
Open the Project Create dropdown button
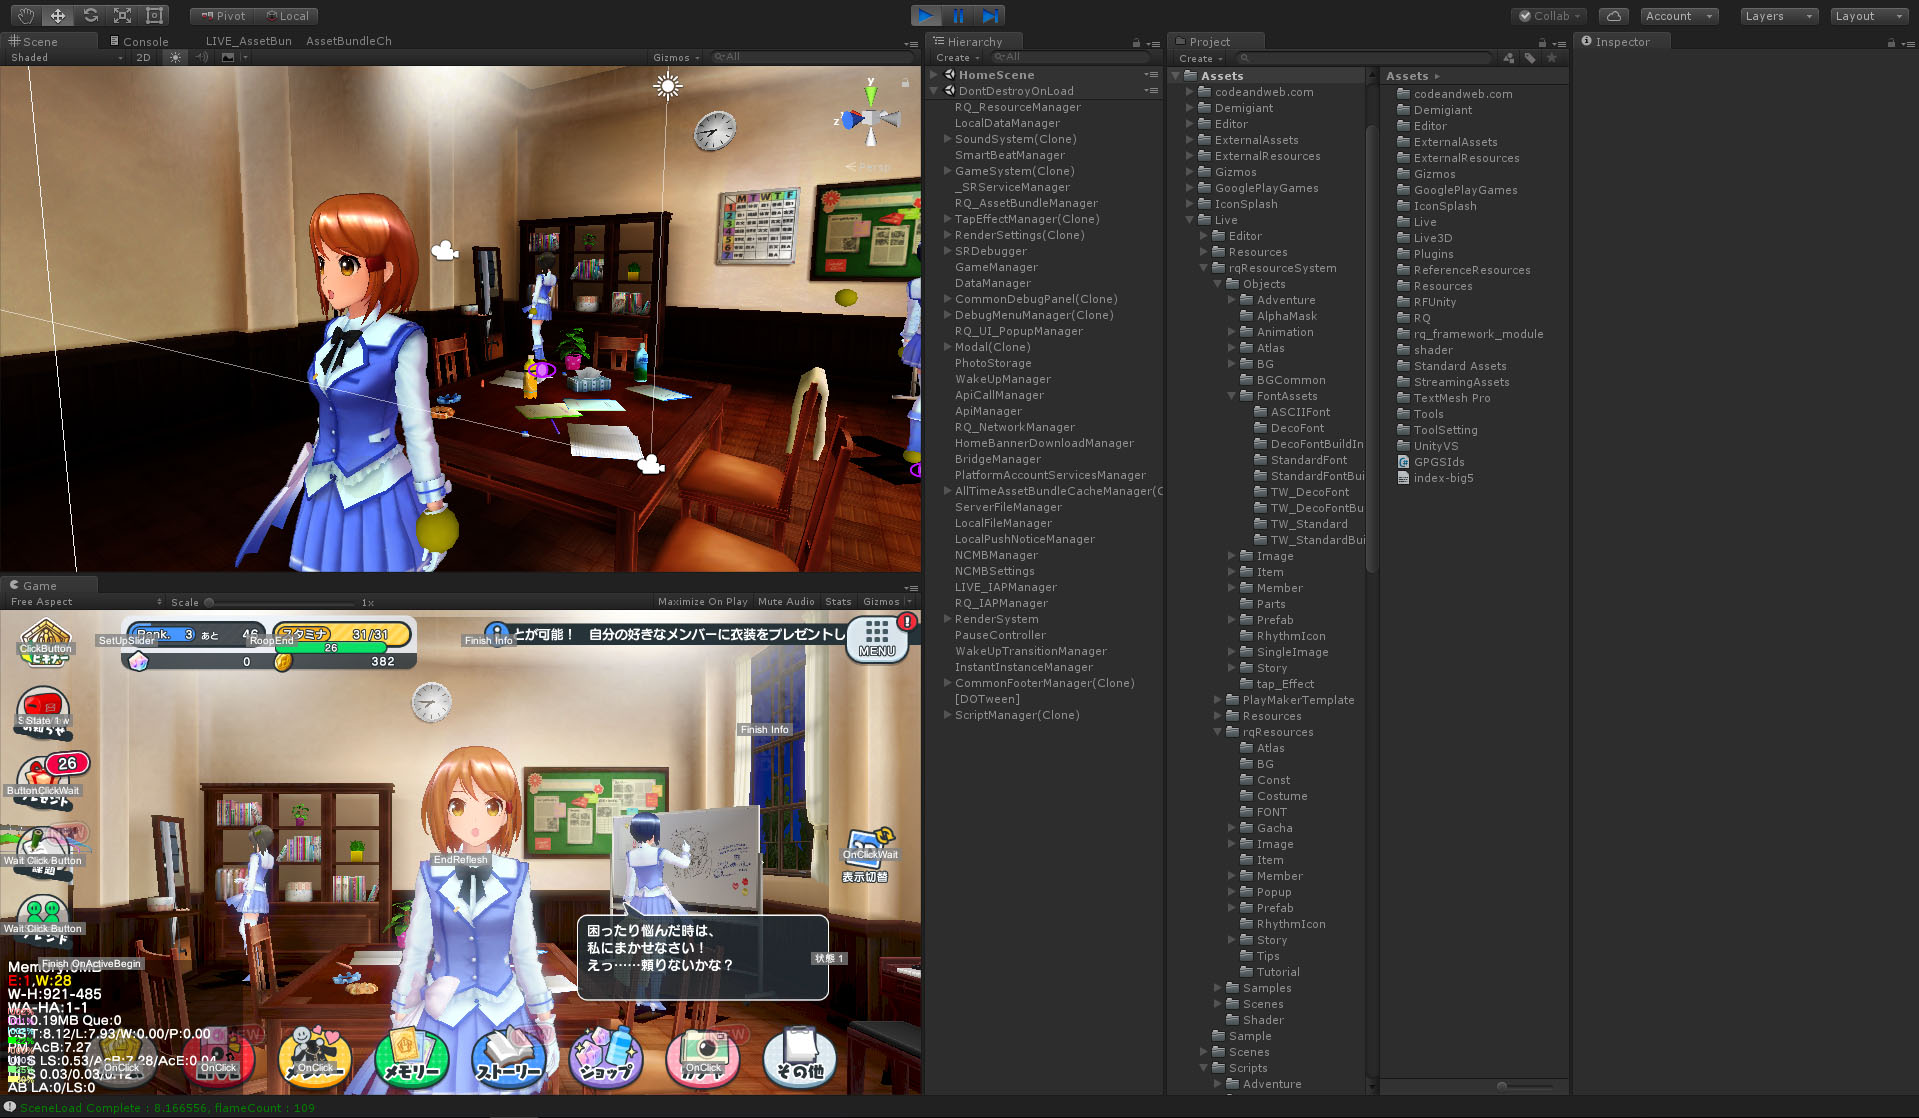point(1200,58)
